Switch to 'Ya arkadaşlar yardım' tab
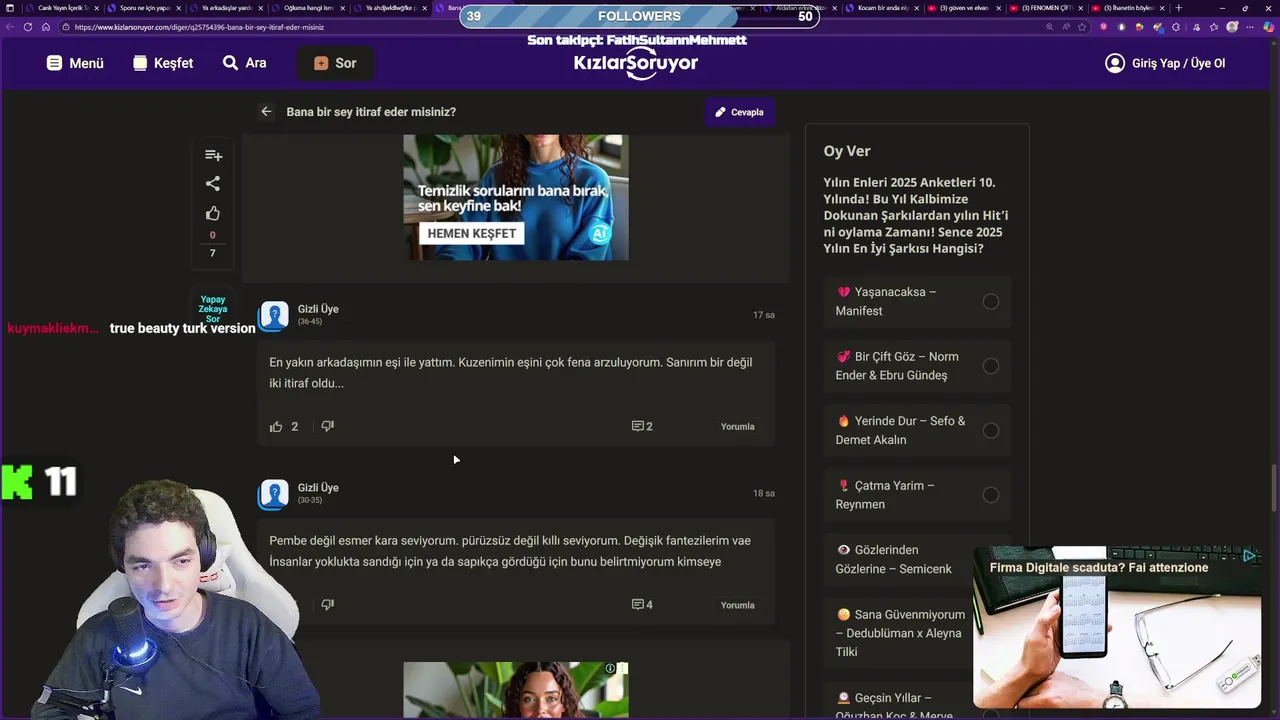Image resolution: width=1280 pixels, height=720 pixels. click(x=227, y=8)
